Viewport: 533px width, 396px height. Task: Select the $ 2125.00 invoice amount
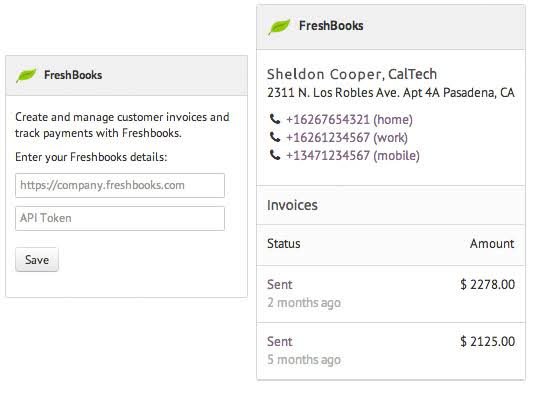(488, 342)
